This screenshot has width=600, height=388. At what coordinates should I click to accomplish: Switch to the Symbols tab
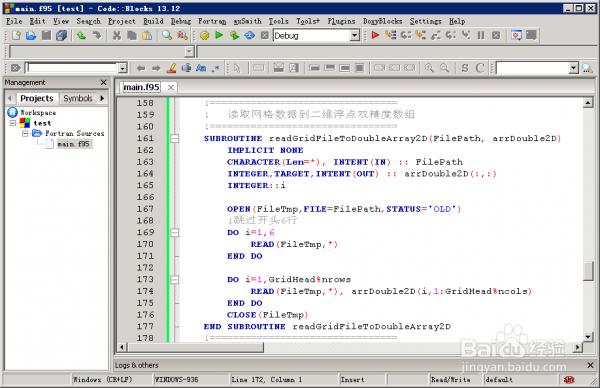(78, 98)
